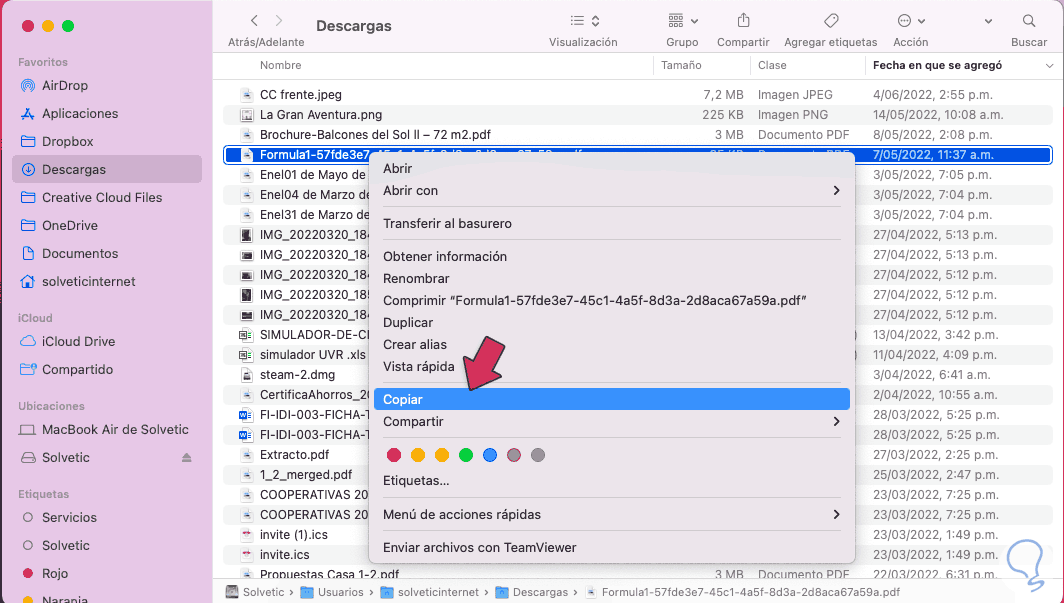Open the Acción toolbar menu

tap(911, 21)
